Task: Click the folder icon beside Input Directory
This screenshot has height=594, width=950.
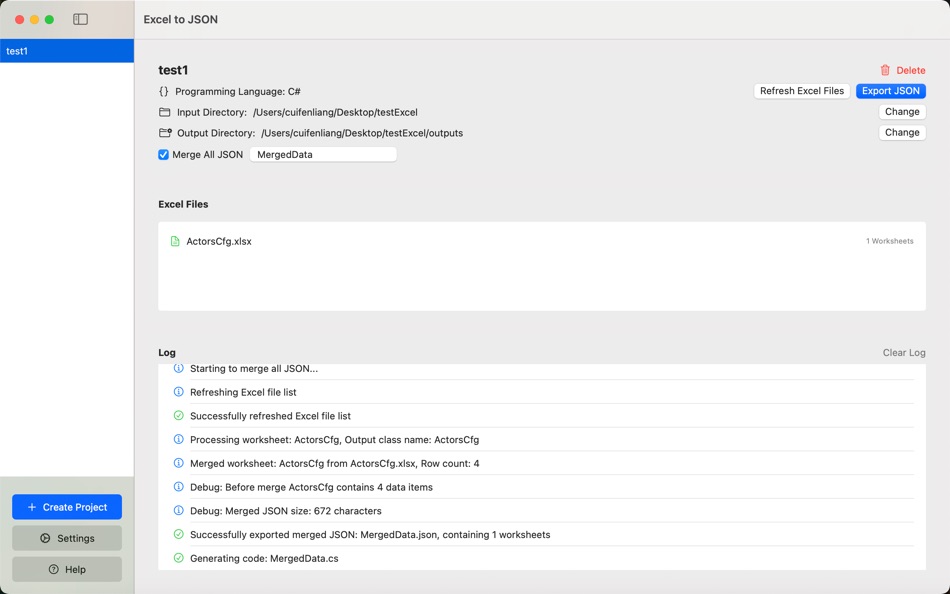Action: coord(163,112)
